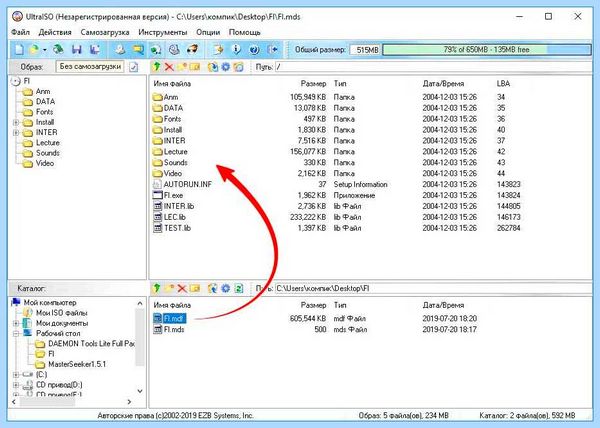The height and width of the screenshot is (428, 600).
Task: Click the document with arrow toolbar icon
Action: click(x=218, y=49)
